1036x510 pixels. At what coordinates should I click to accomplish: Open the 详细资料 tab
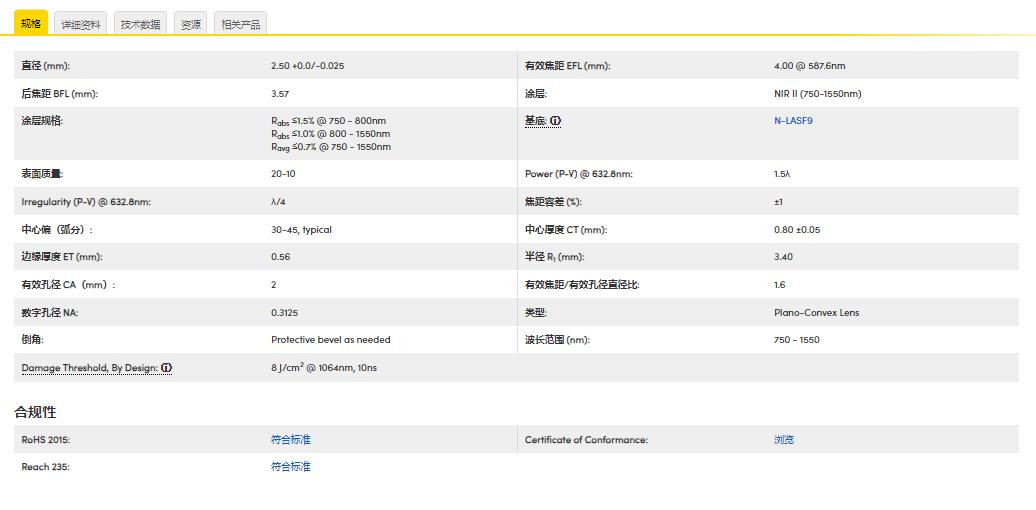(x=81, y=24)
